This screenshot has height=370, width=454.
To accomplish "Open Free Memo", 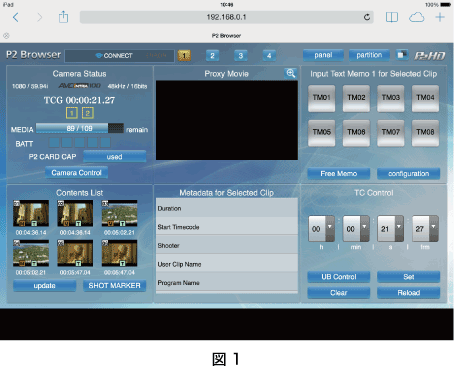I will click(339, 173).
